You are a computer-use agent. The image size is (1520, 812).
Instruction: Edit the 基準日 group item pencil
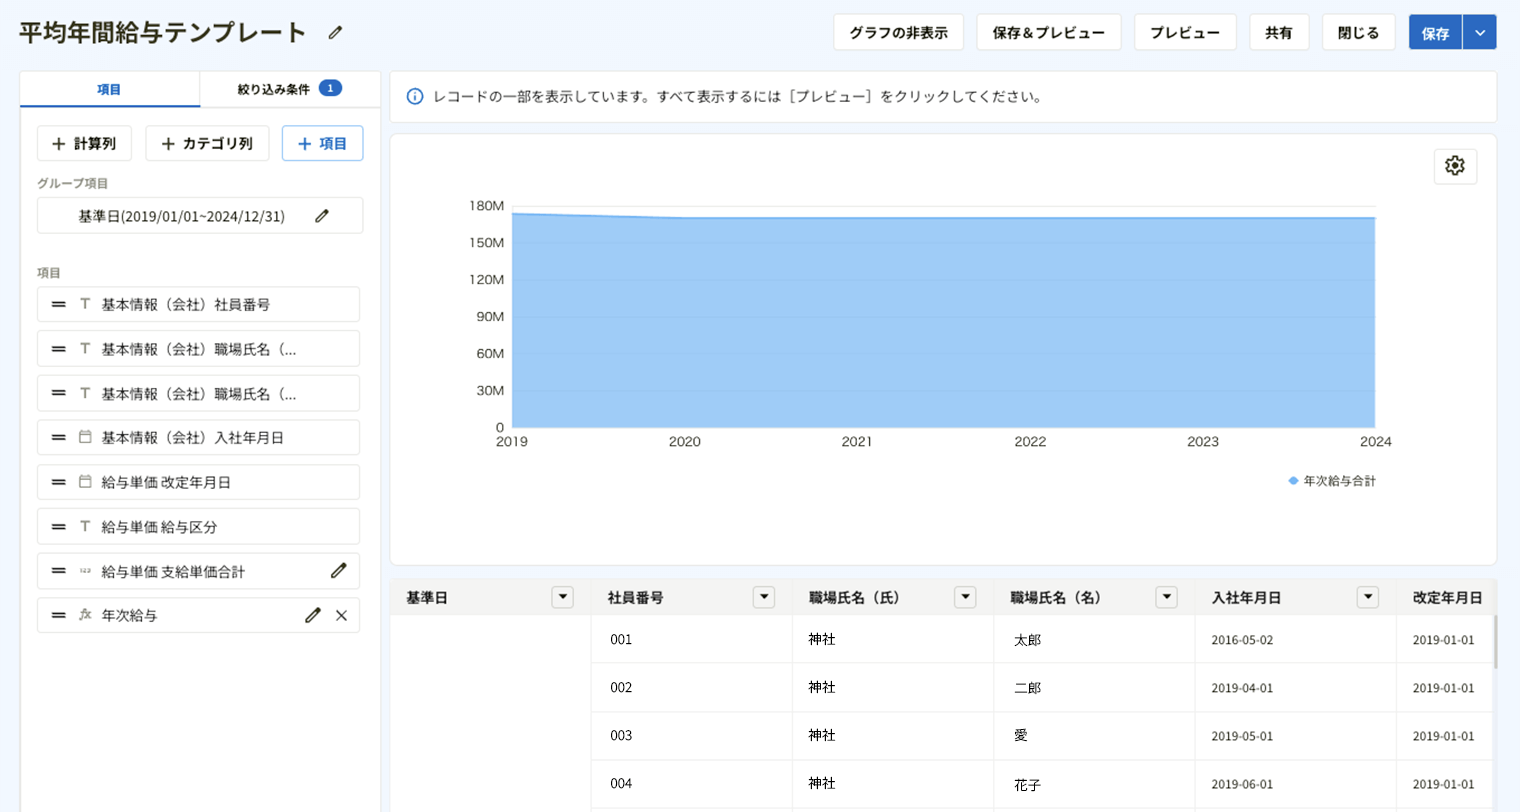322,216
